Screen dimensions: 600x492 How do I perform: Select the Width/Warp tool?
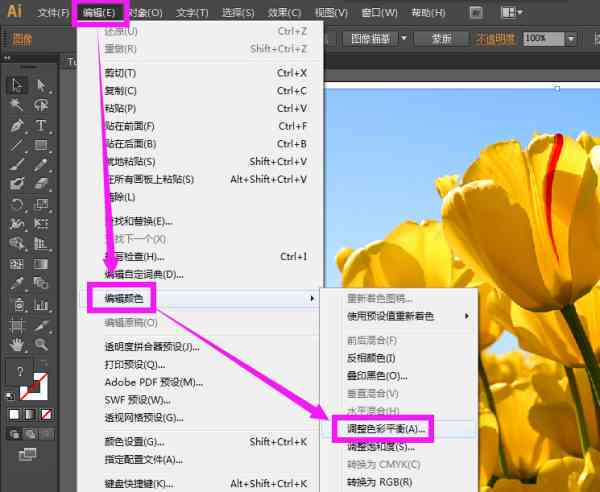point(17,223)
